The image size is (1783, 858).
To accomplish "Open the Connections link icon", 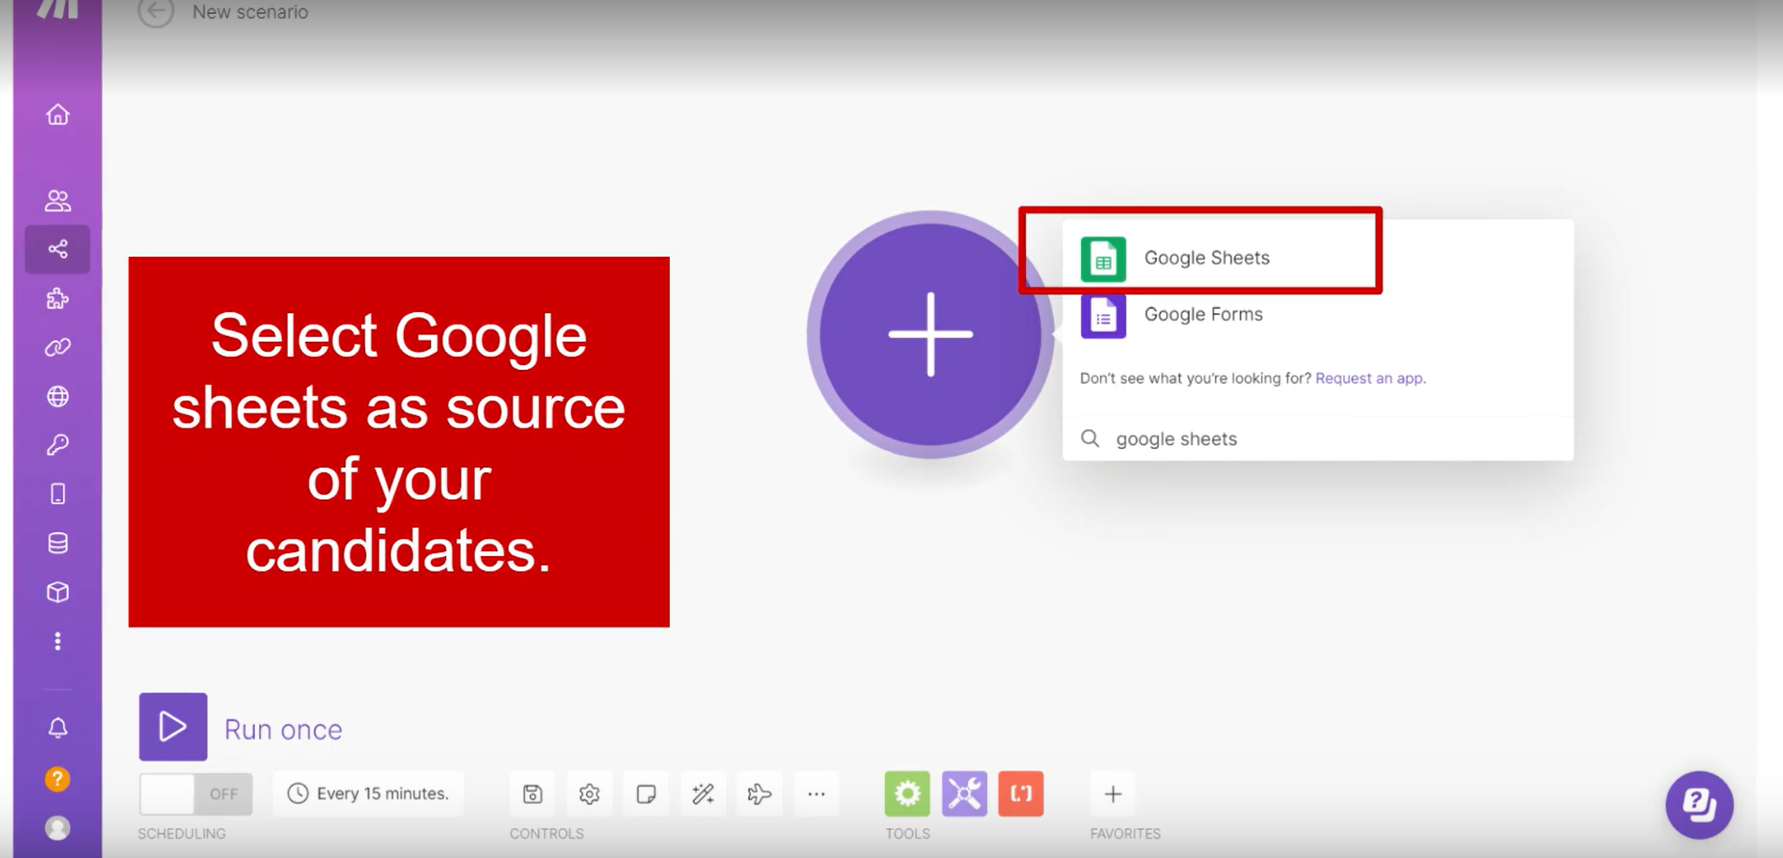I will point(58,347).
